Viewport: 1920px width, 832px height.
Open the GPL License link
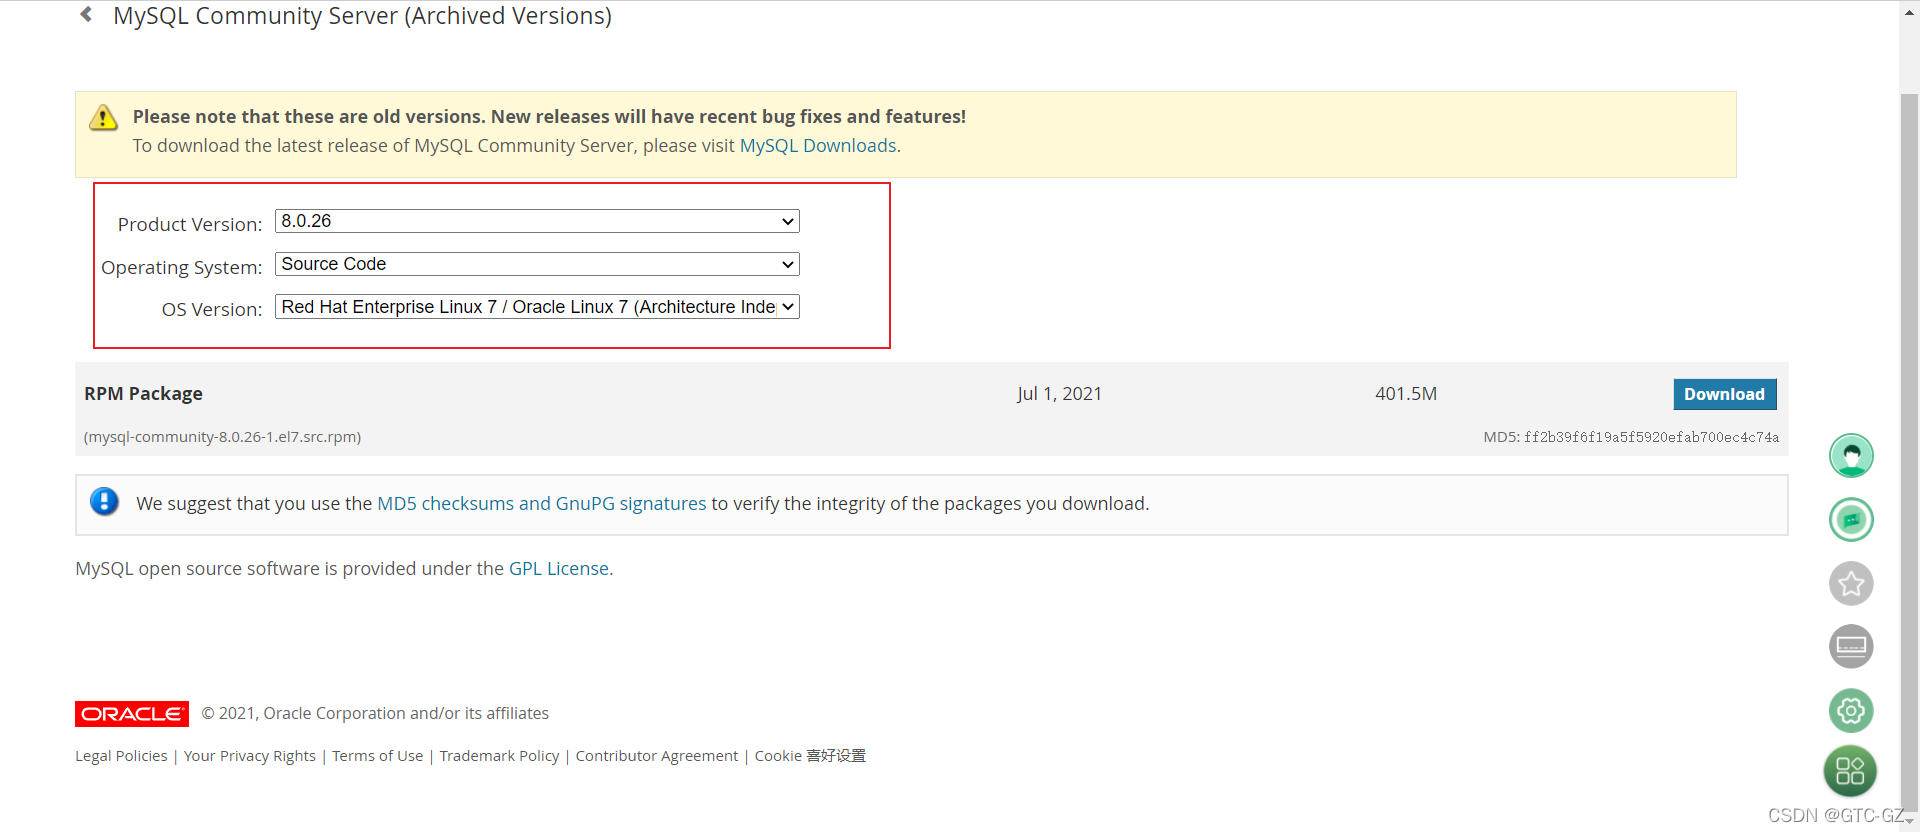click(x=559, y=569)
